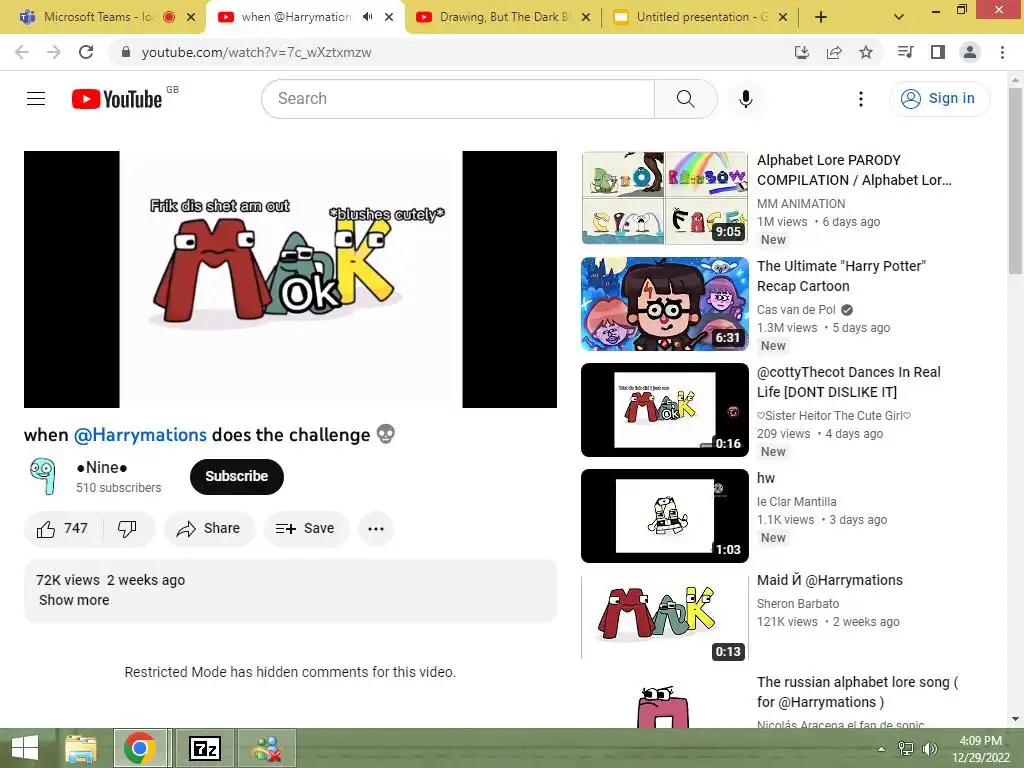Viewport: 1024px width, 768px height.
Task: Open a new browser tab
Action: (x=821, y=17)
